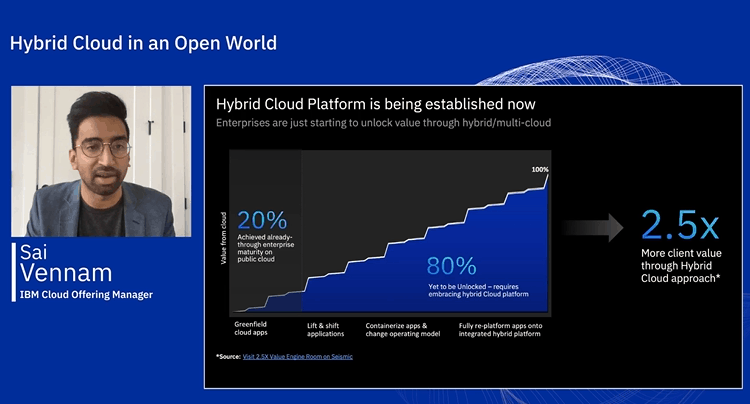Click the speaker video thumbnail of Sai Vennam

101,162
